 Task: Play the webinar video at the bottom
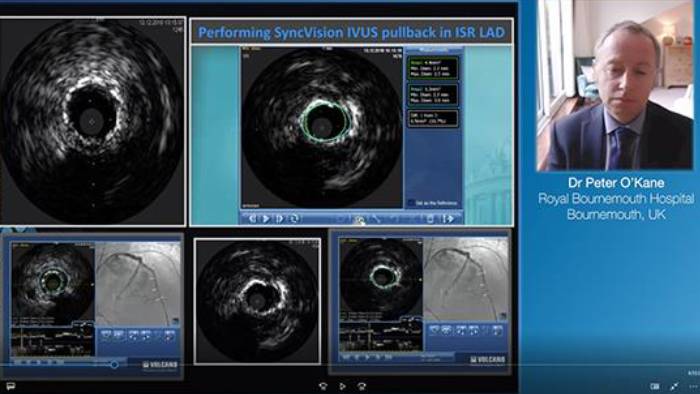point(342,386)
